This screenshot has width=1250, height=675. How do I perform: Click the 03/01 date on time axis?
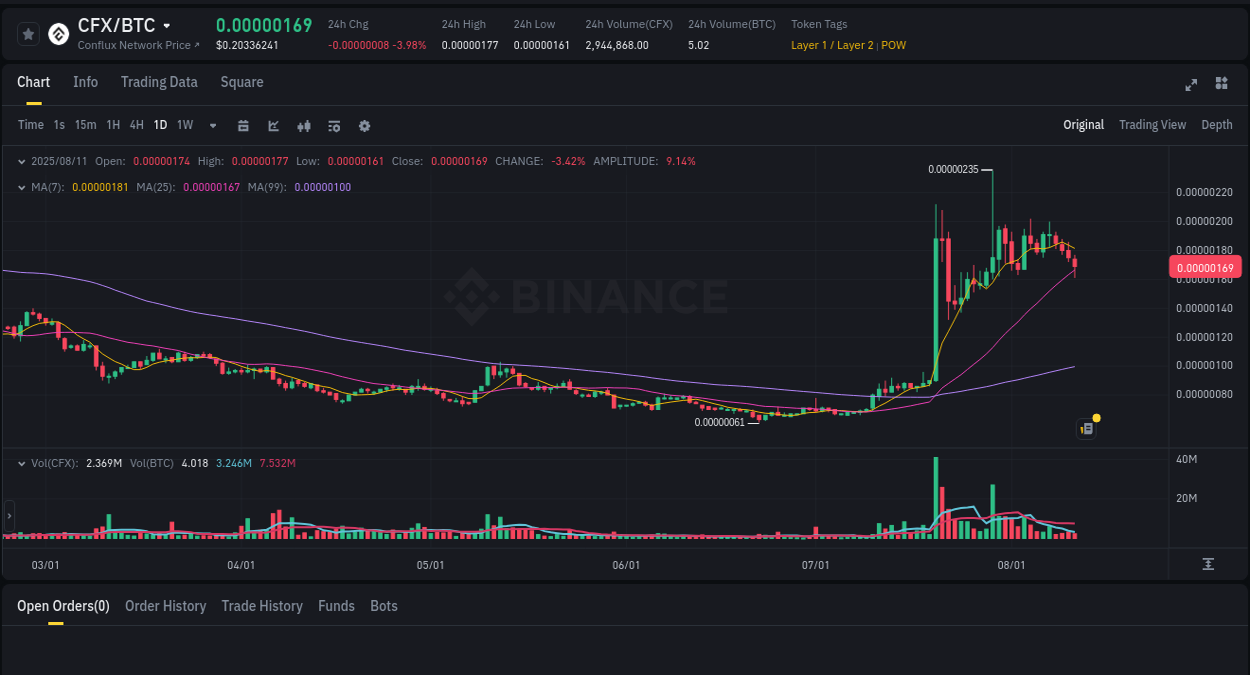[46, 565]
